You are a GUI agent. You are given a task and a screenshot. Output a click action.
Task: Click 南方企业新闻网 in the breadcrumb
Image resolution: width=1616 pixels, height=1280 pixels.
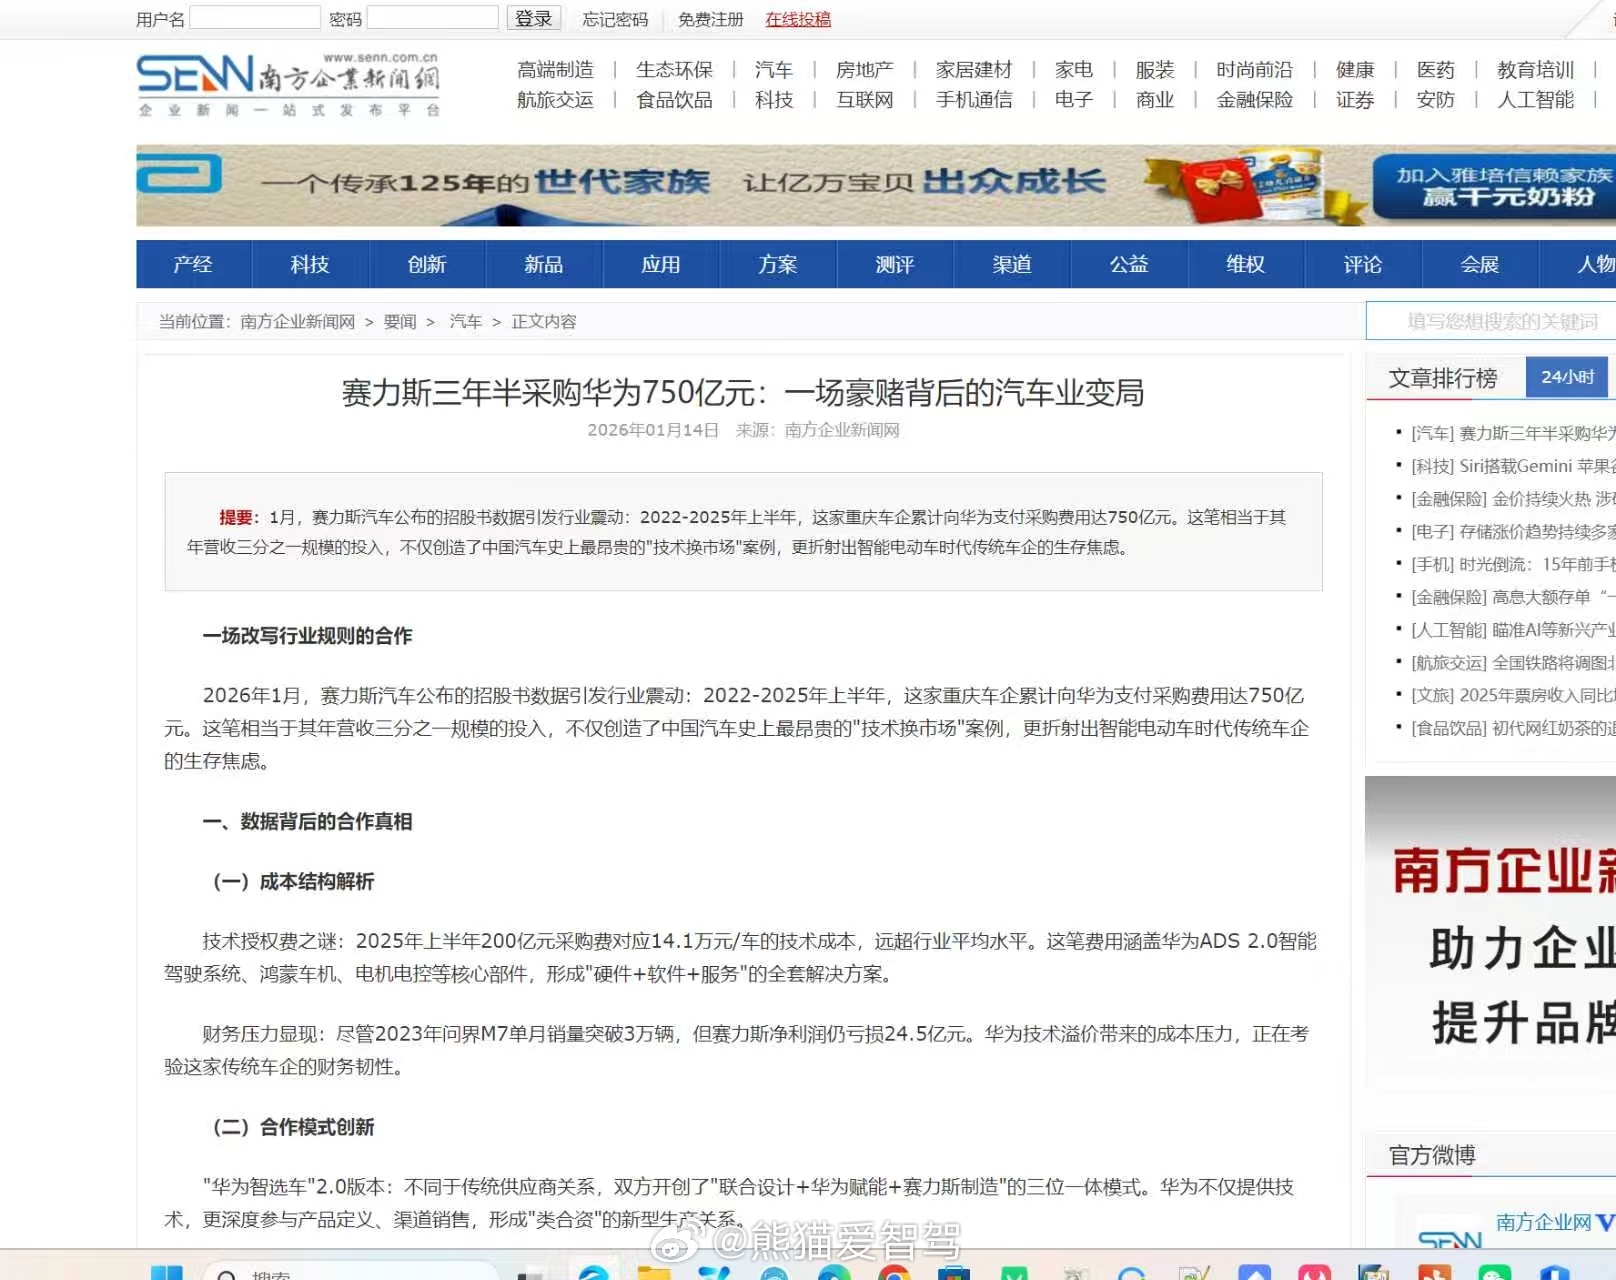(298, 322)
